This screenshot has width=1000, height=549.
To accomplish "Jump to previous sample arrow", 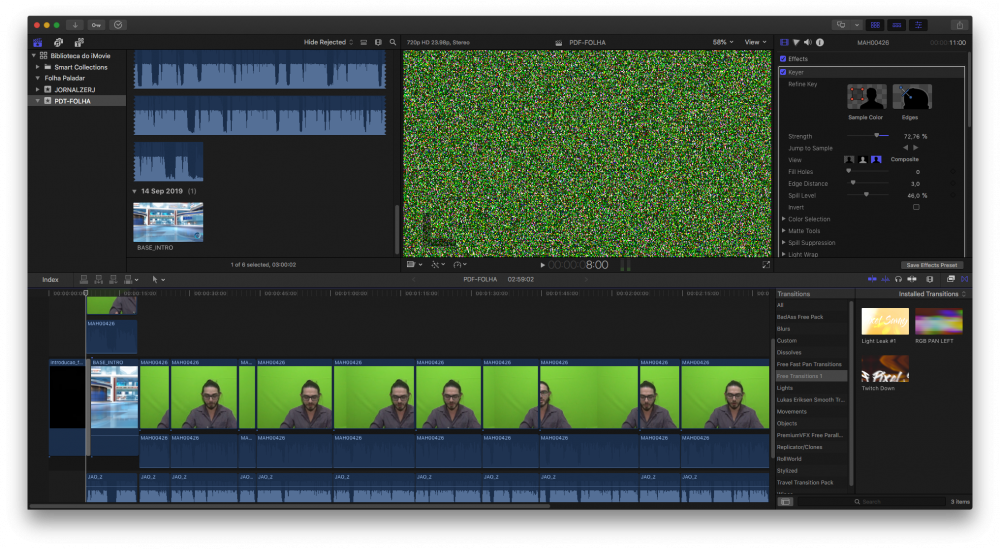I will point(905,148).
